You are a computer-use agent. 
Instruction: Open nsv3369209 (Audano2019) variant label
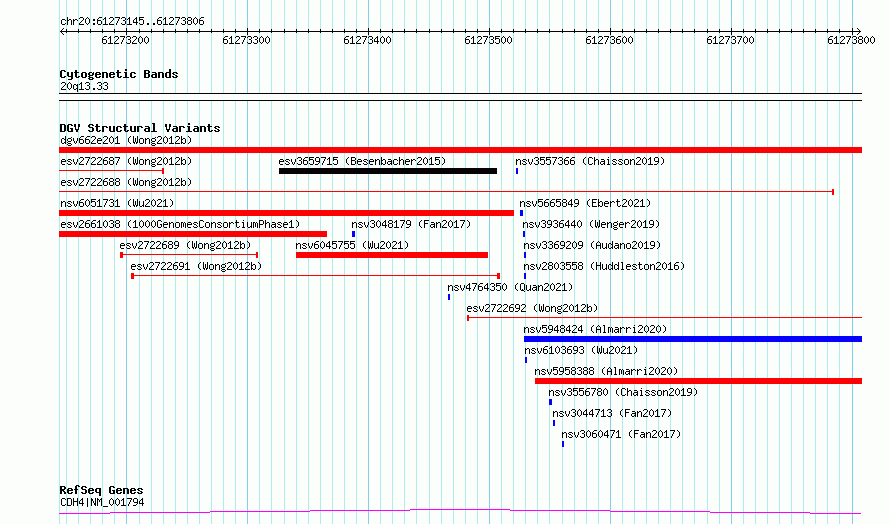click(592, 245)
